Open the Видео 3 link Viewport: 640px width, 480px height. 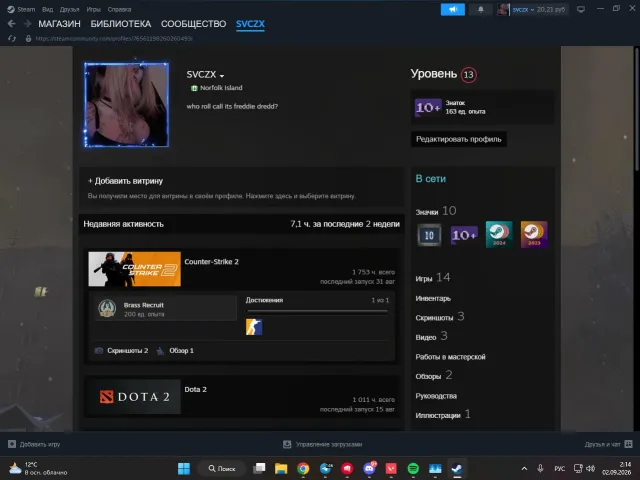click(x=431, y=336)
